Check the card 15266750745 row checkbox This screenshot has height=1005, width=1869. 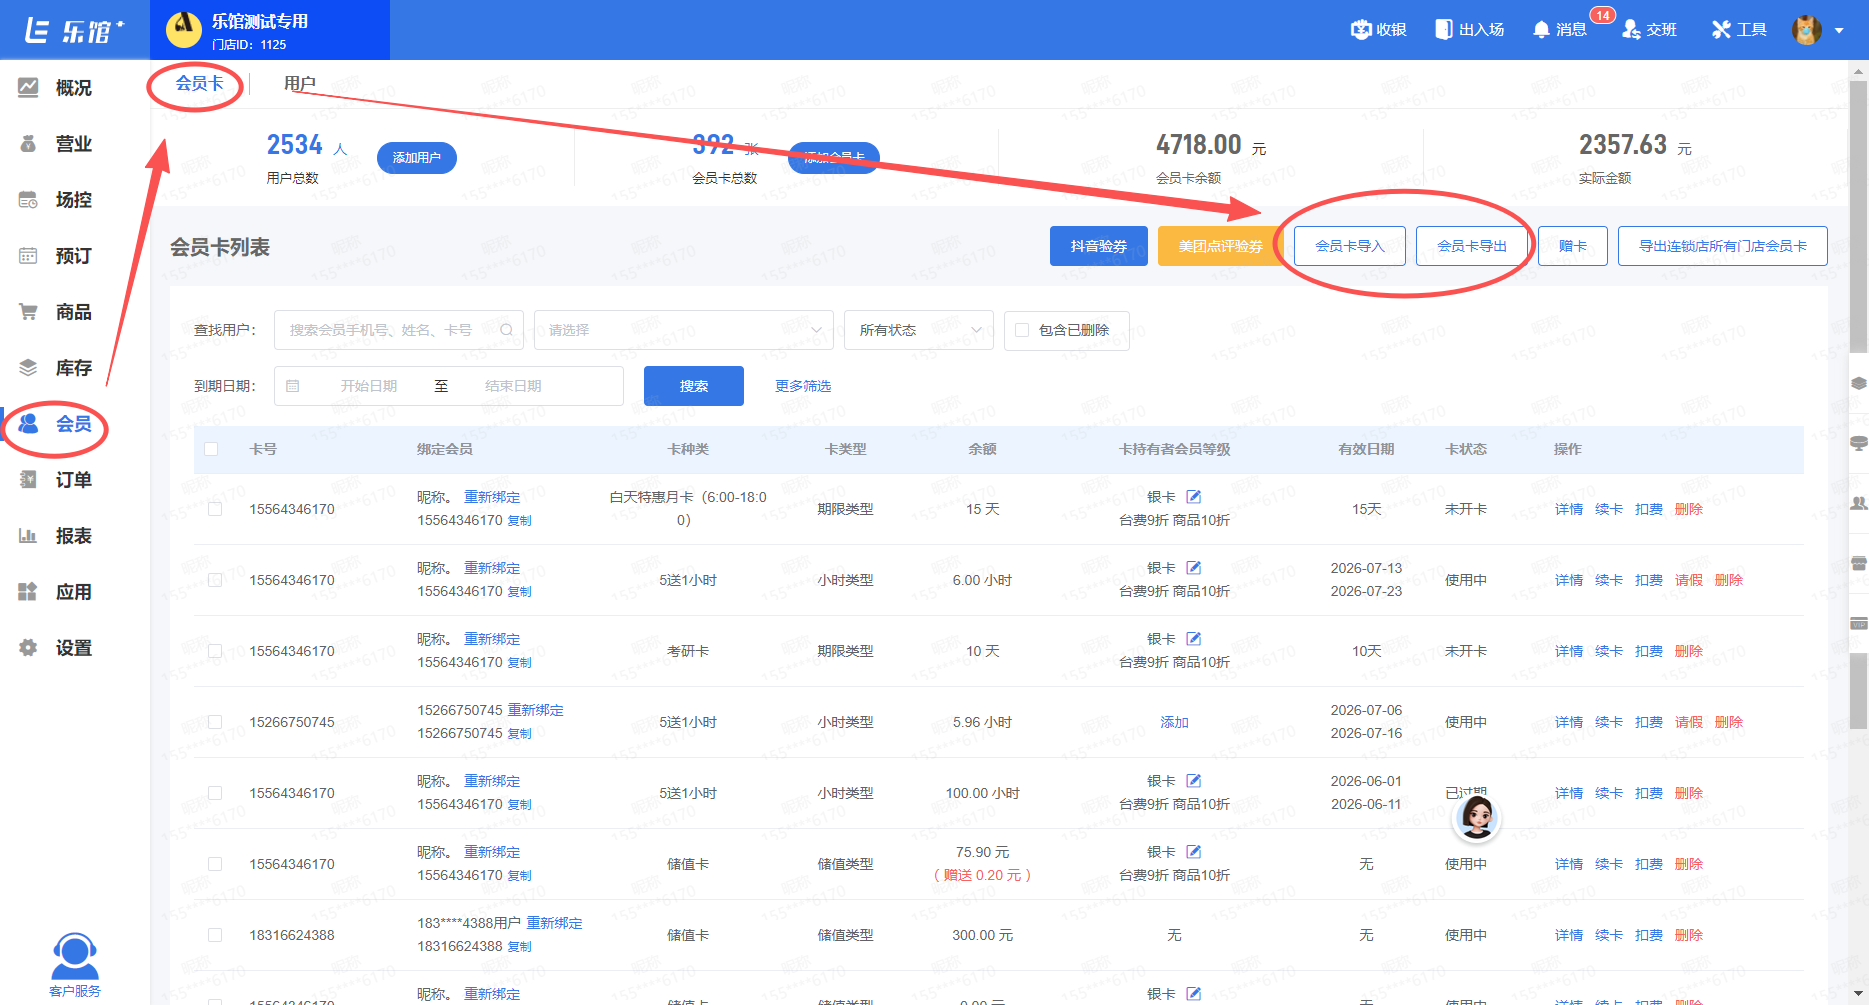(215, 722)
